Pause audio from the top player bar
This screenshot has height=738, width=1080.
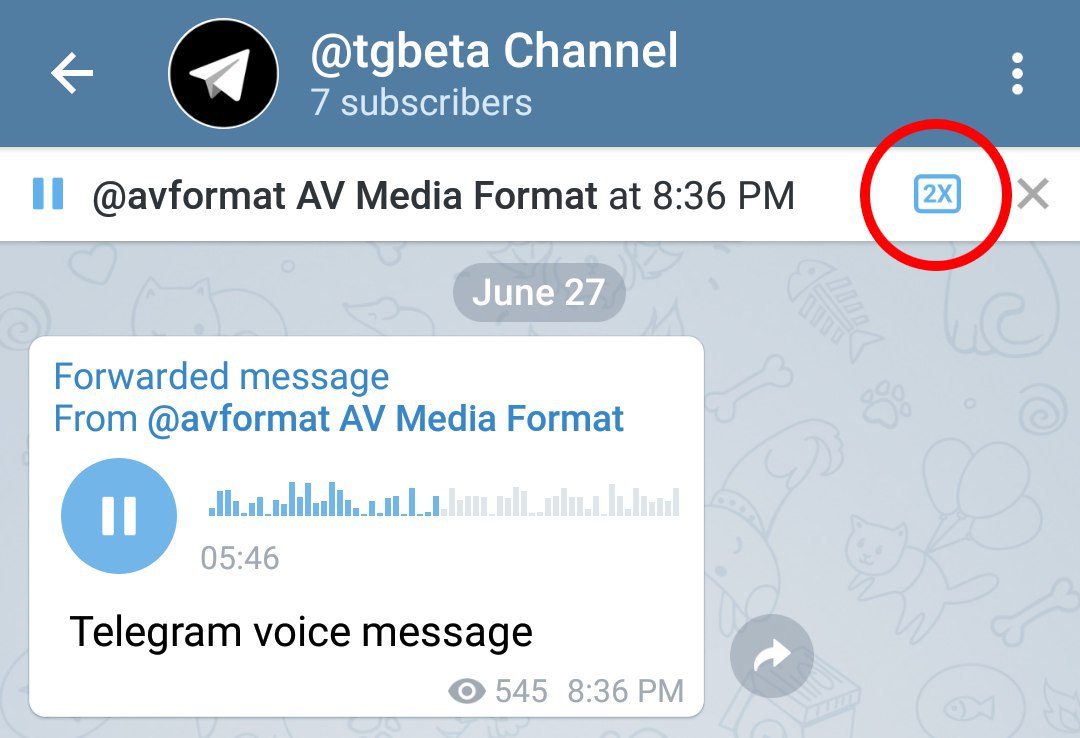pos(48,194)
